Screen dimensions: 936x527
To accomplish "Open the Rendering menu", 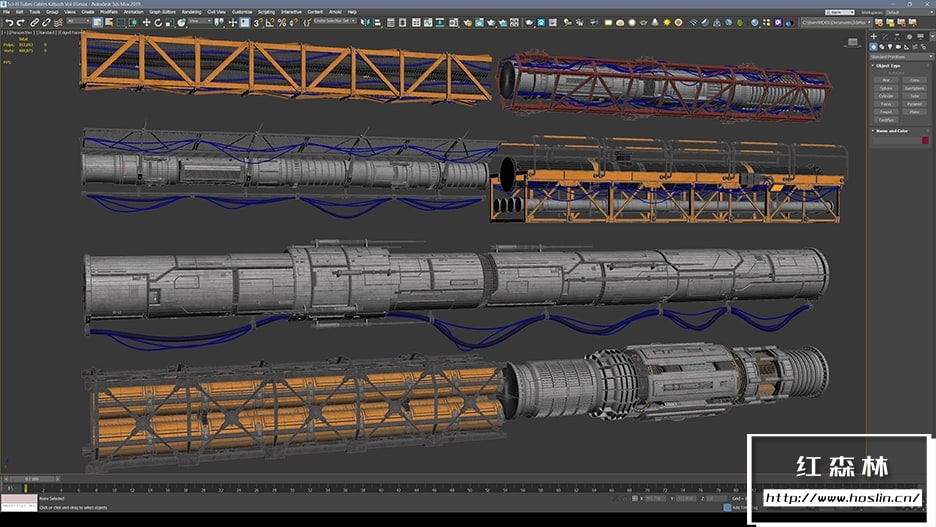I will click(190, 12).
